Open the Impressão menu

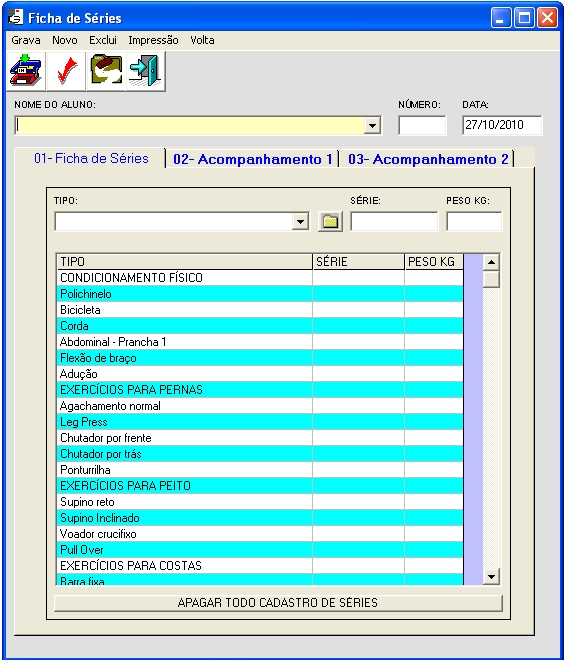click(x=153, y=40)
